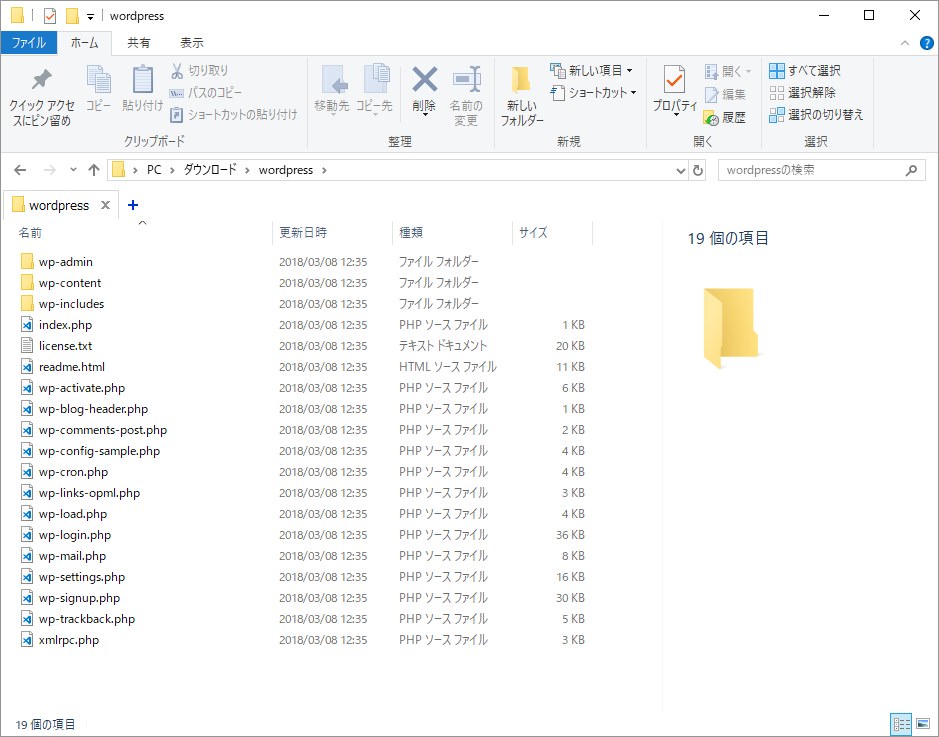The width and height of the screenshot is (939, 737).
Task: Invert selection from ribbon
Action: (x=816, y=114)
